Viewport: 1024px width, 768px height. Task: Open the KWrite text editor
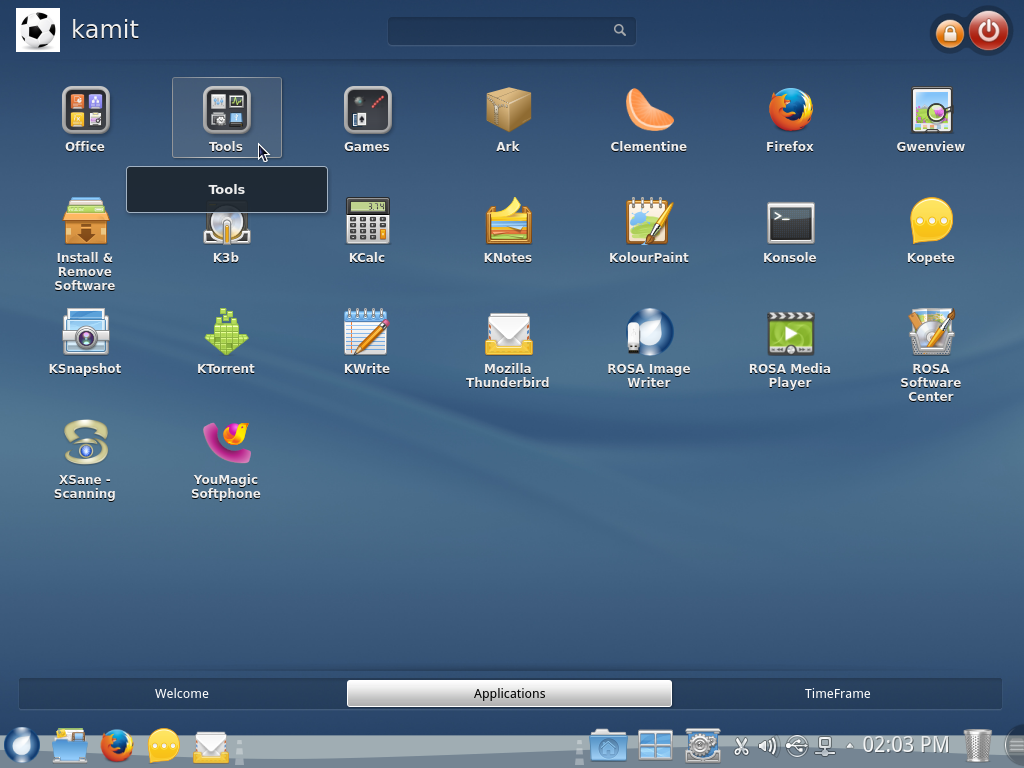tap(367, 341)
